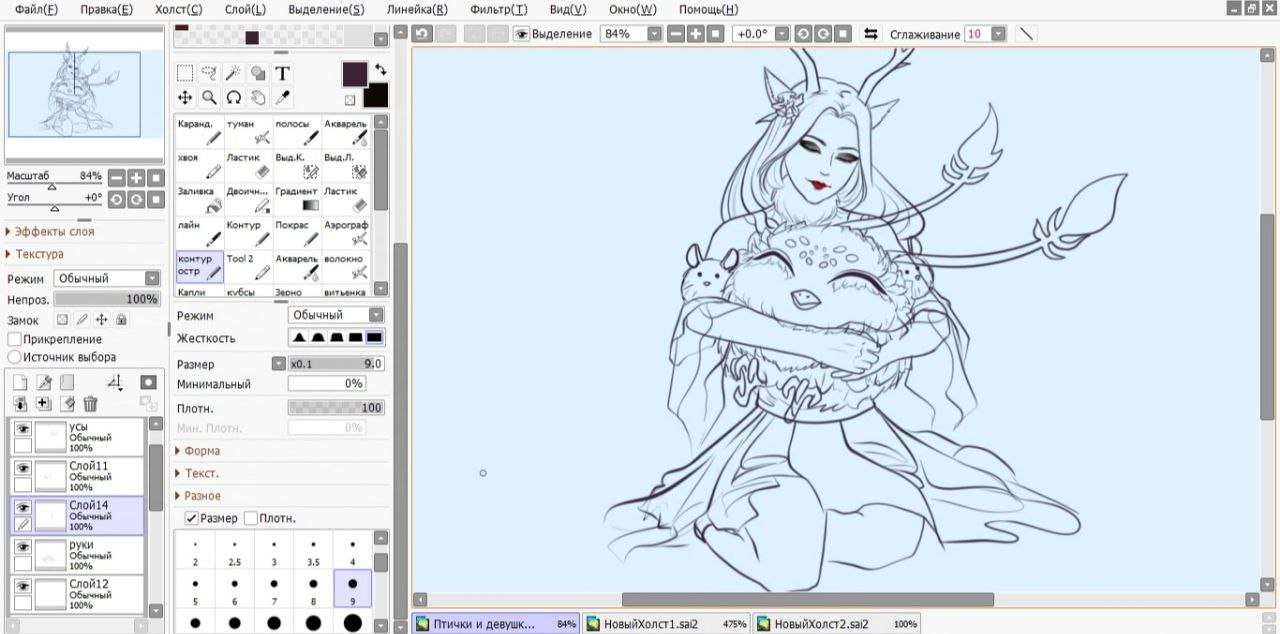This screenshot has width=1280, height=634.
Task: Expand the Эффекты слоя section
Action: [50, 231]
